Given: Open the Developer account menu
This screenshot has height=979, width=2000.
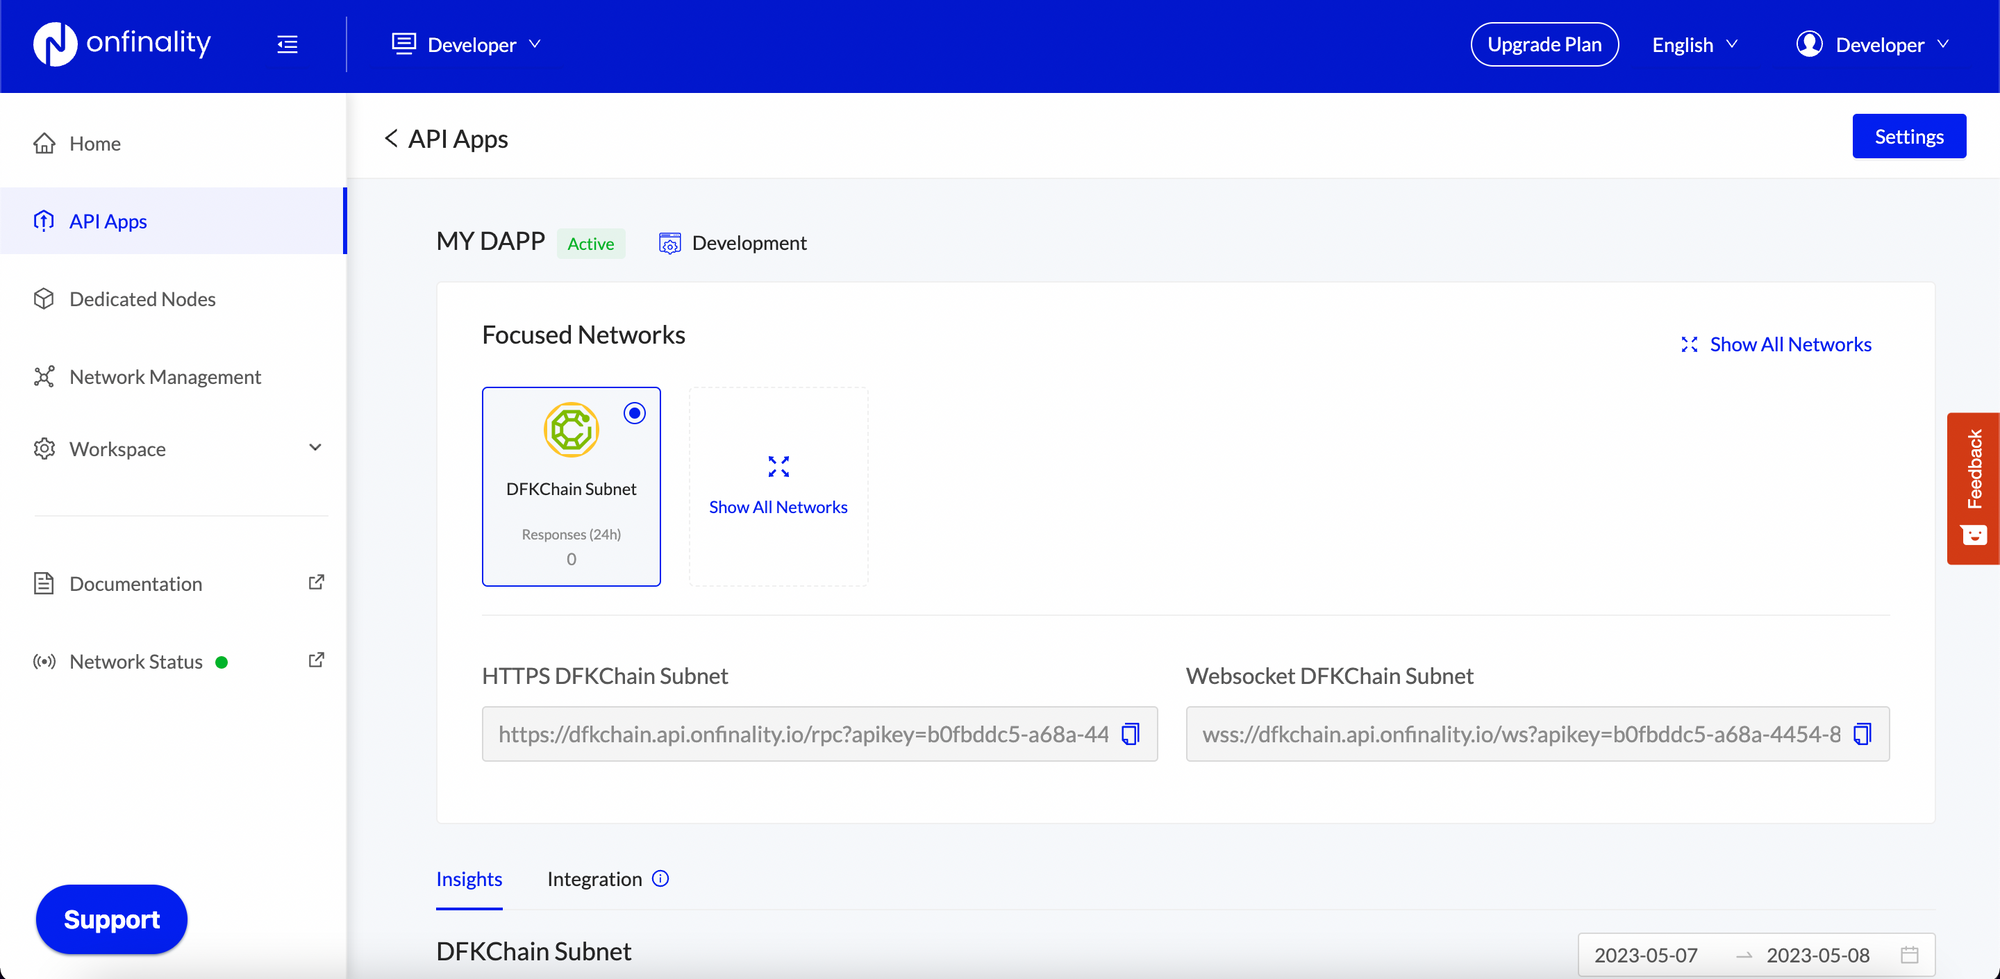Looking at the screenshot, I should point(1873,45).
